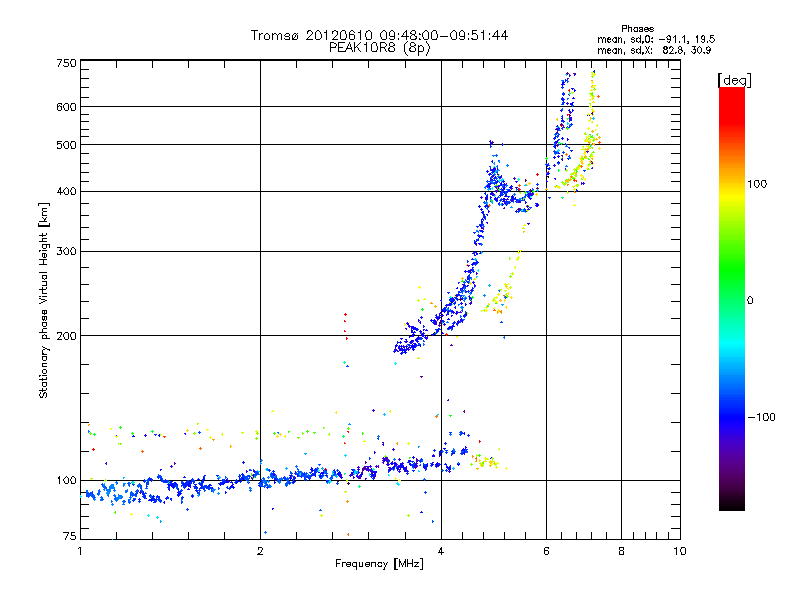The height and width of the screenshot is (600, 800).
Task: Click the y-axis tick label '600'
Action: pos(66,107)
